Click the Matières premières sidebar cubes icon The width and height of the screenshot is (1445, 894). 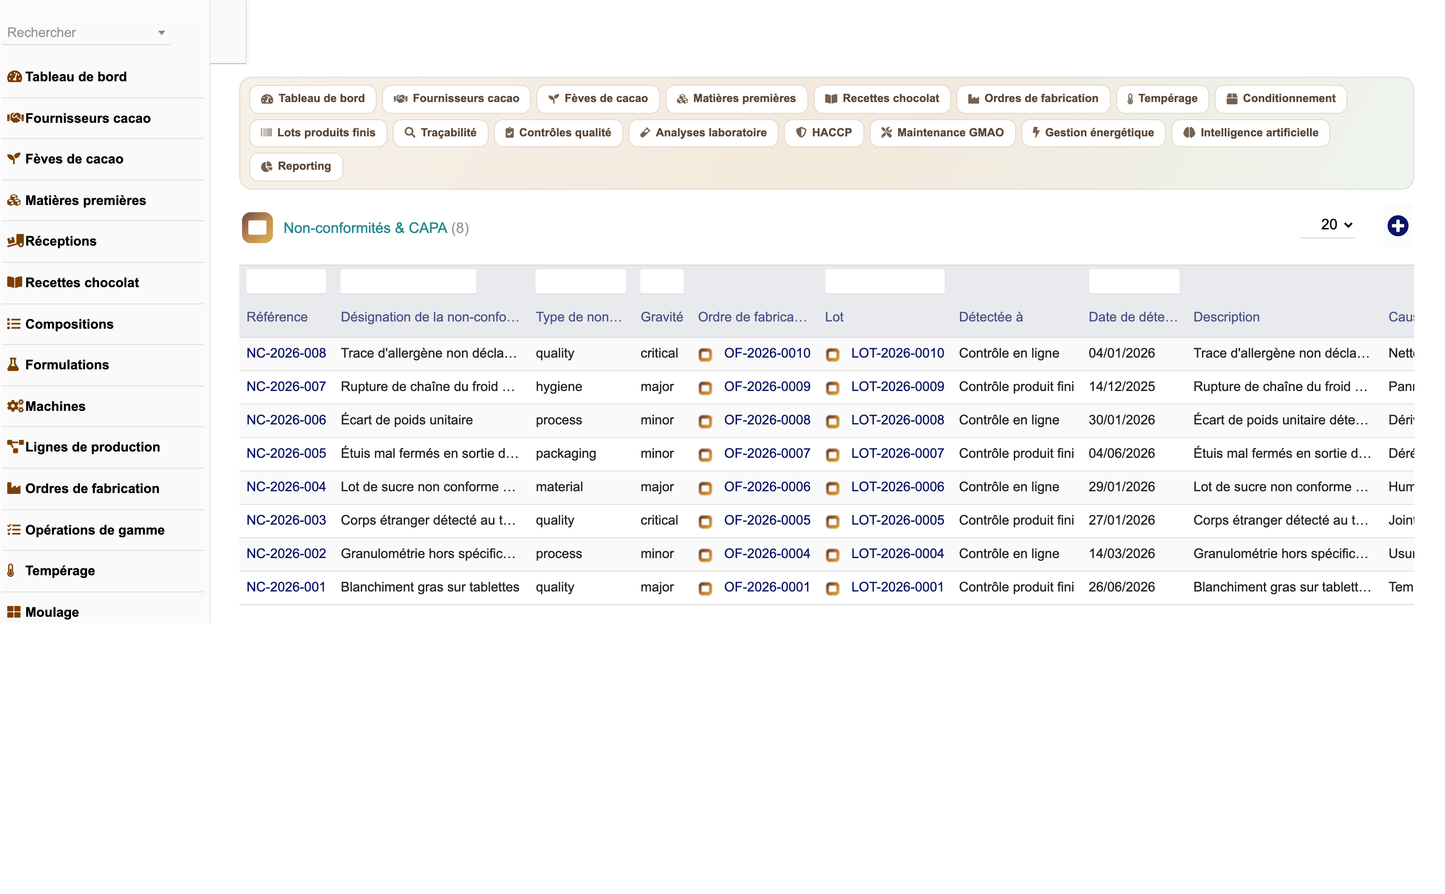(14, 200)
